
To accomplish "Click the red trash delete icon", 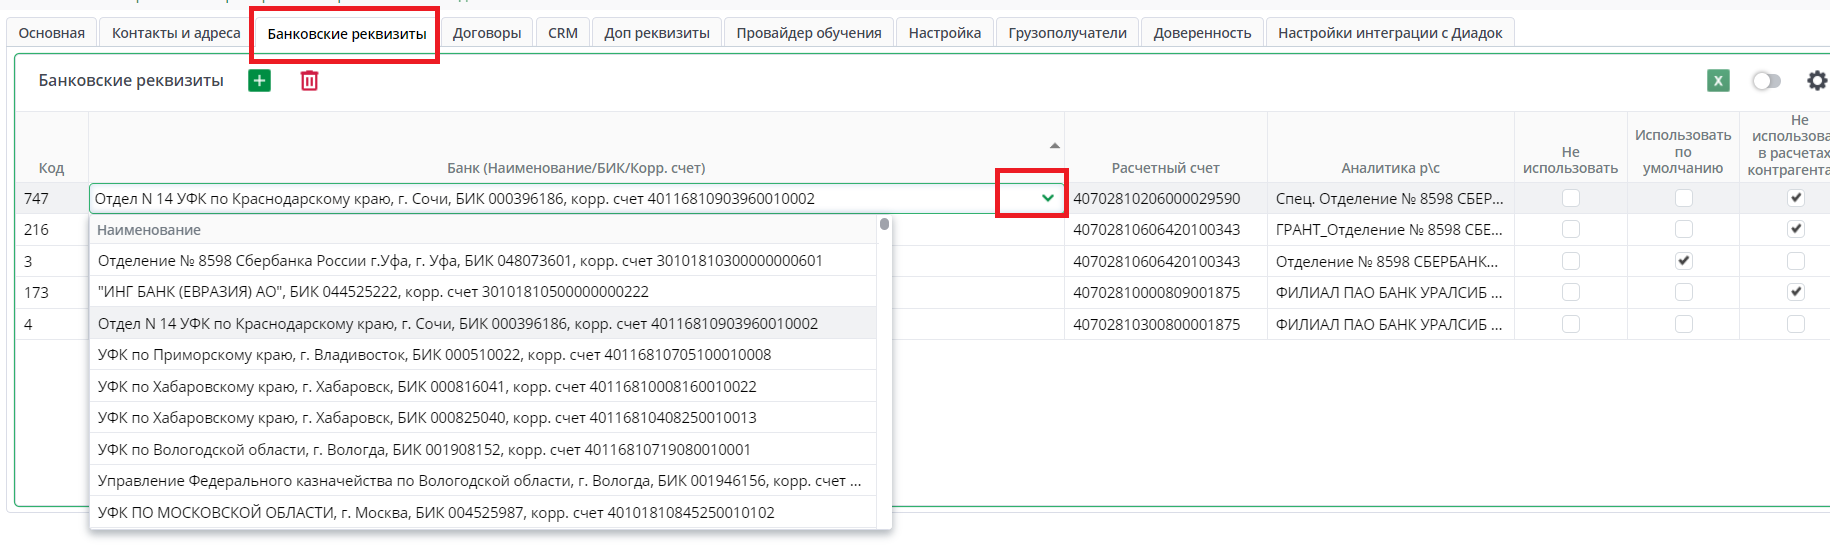I will tap(309, 81).
